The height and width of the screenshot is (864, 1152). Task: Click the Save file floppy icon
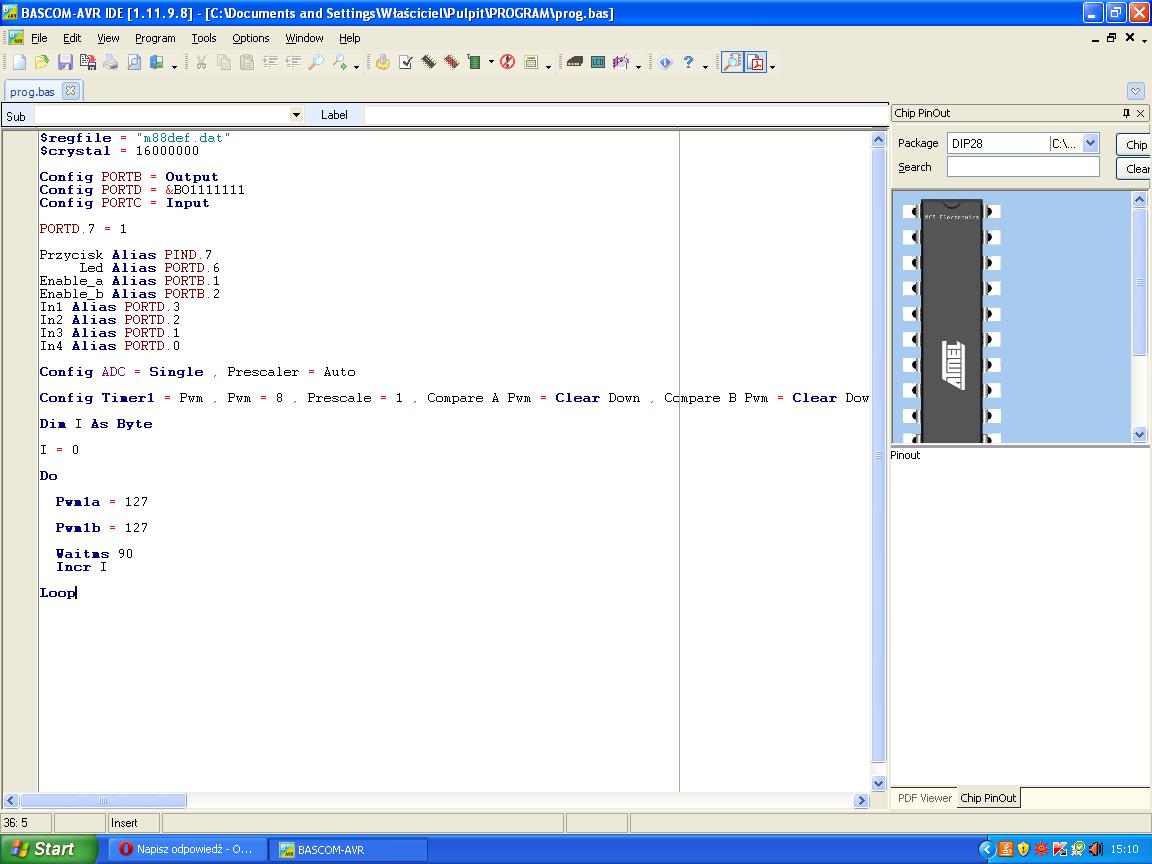pyautogui.click(x=64, y=62)
